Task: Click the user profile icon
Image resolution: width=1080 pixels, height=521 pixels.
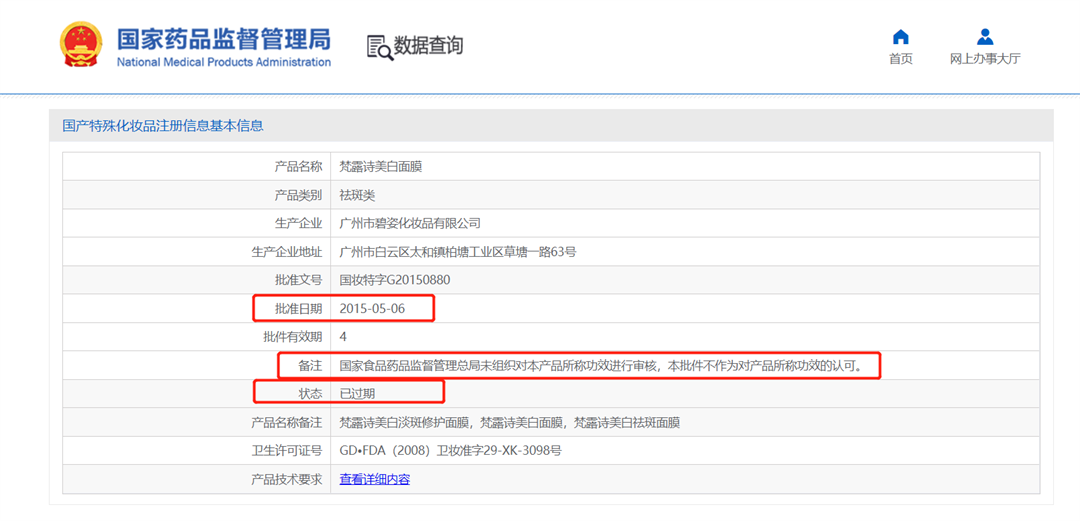Action: [984, 37]
